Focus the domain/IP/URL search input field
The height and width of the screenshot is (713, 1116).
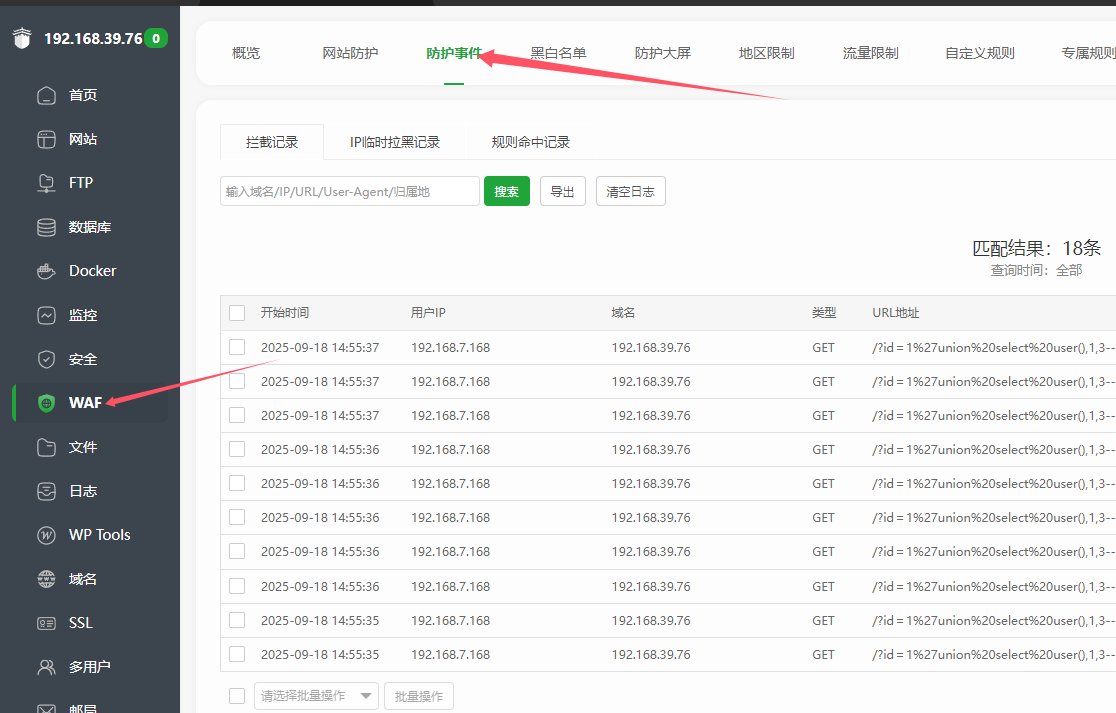pos(349,191)
